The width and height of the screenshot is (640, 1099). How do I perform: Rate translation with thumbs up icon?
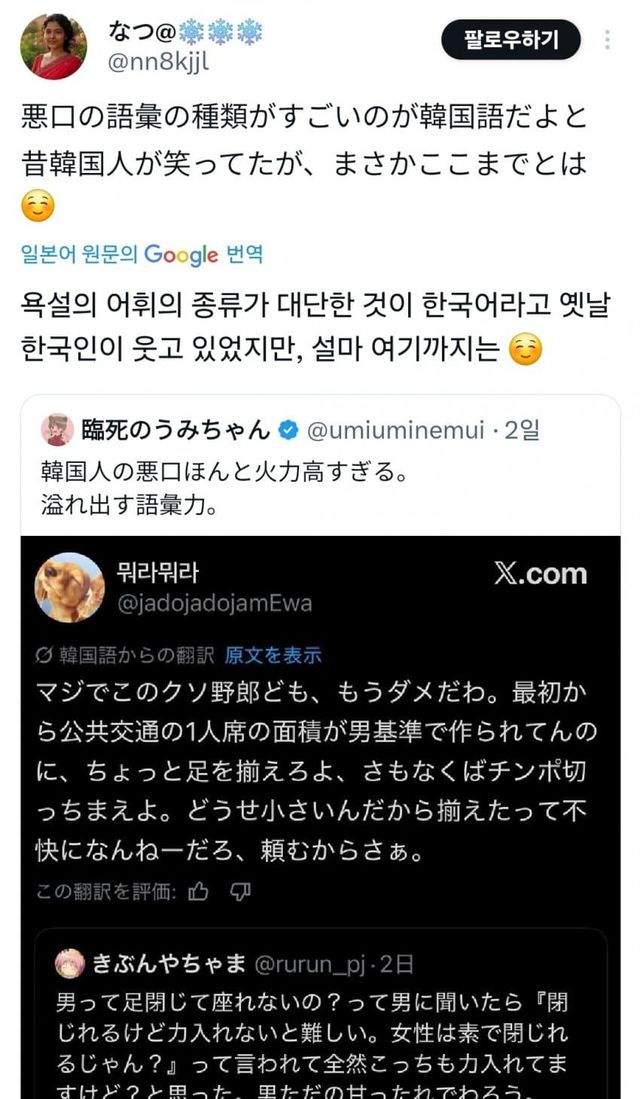[x=198, y=892]
